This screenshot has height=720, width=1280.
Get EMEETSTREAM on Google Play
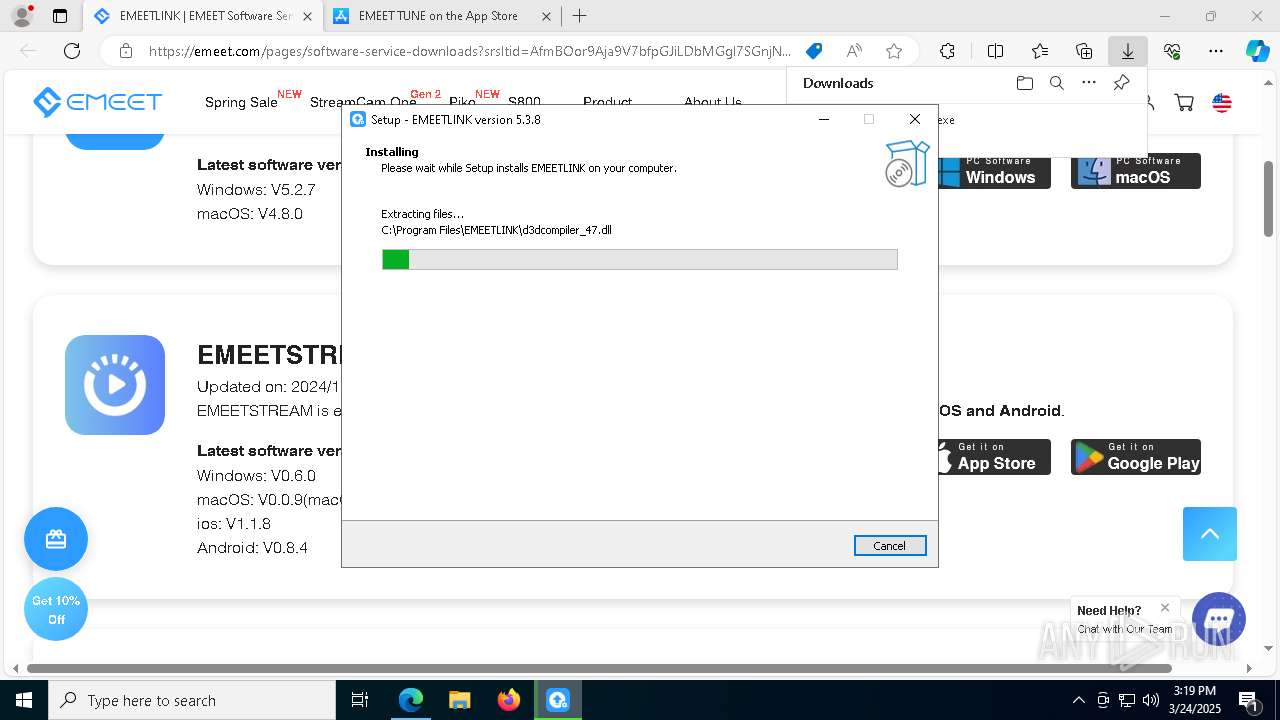coord(1136,457)
